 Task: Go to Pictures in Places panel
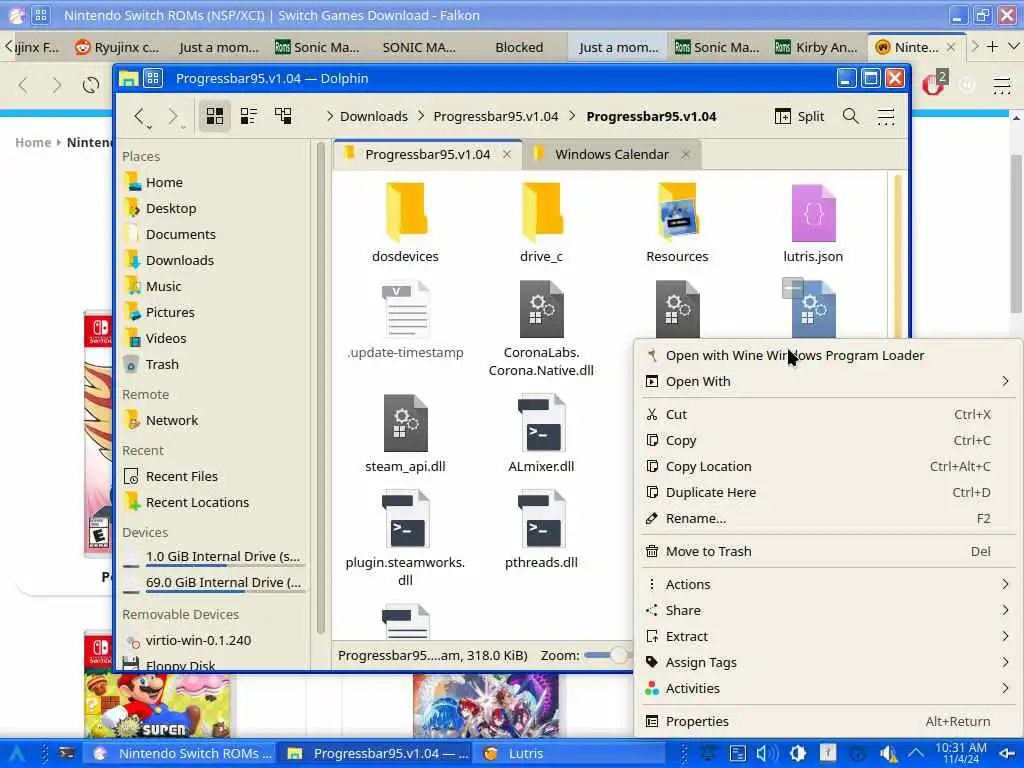pos(214,312)
